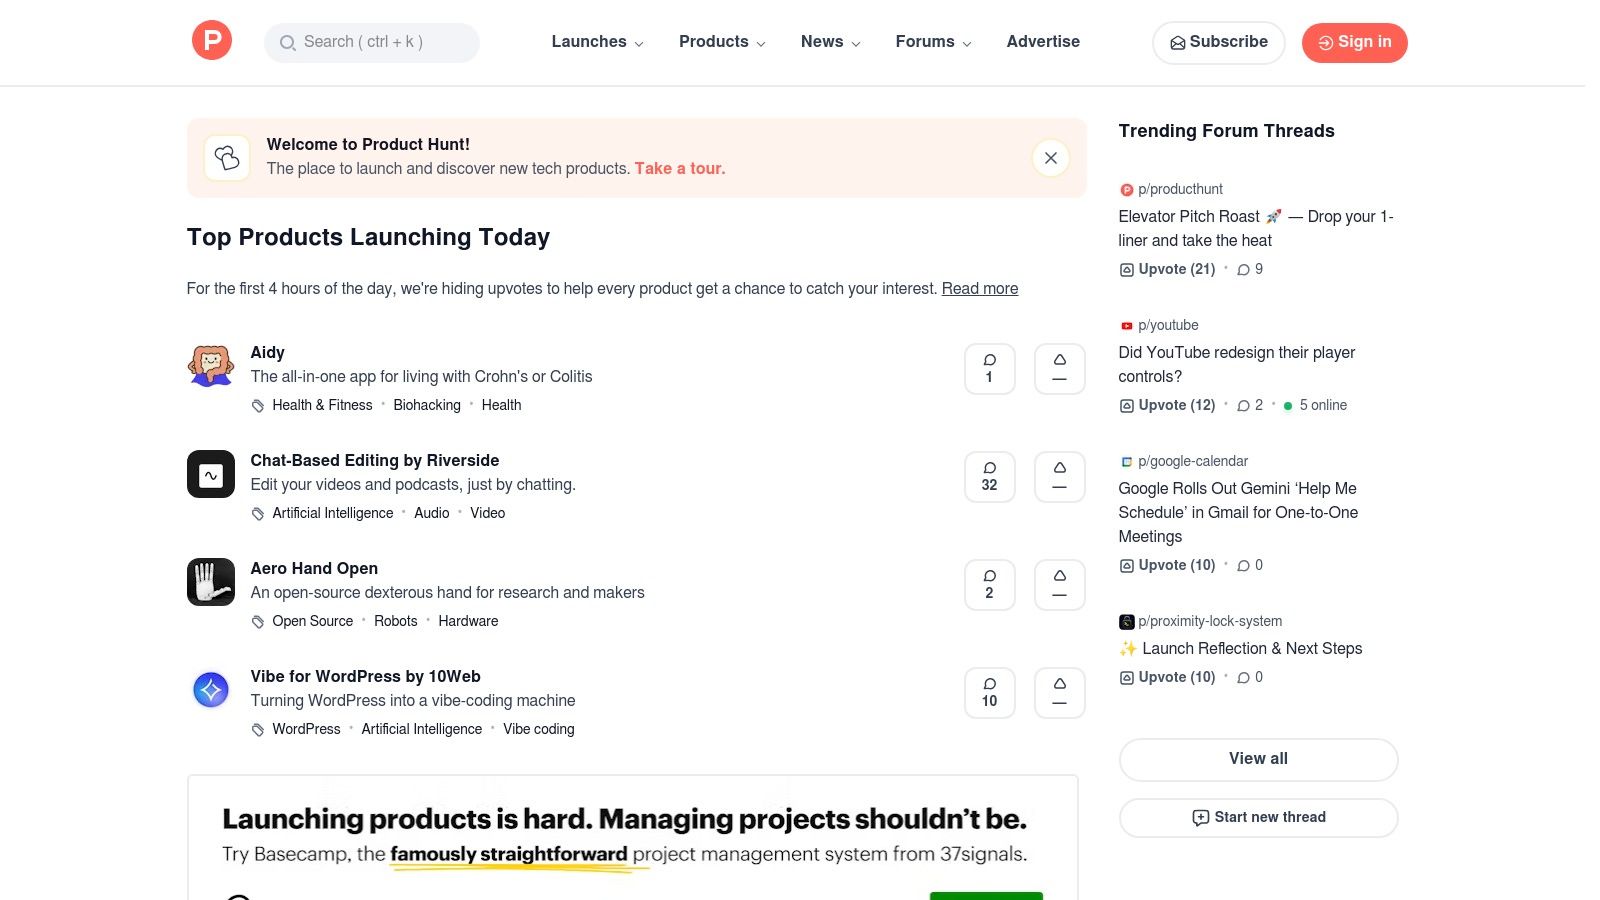Open the Advertise page

tap(1043, 42)
